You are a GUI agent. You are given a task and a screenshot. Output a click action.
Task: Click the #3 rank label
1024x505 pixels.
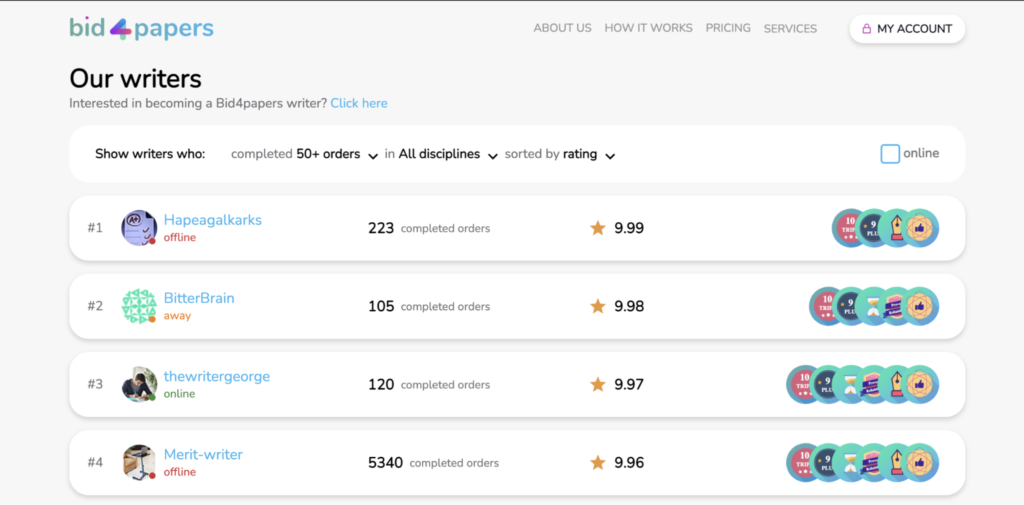pyautogui.click(x=95, y=384)
